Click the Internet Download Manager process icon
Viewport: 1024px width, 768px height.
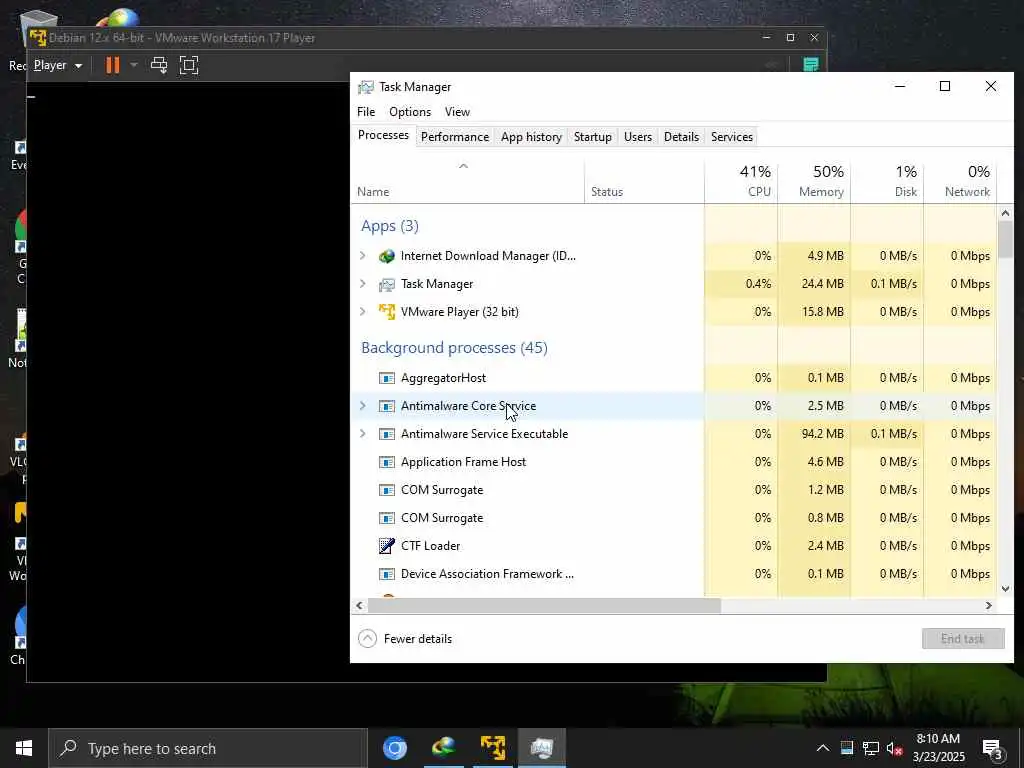[387, 256]
